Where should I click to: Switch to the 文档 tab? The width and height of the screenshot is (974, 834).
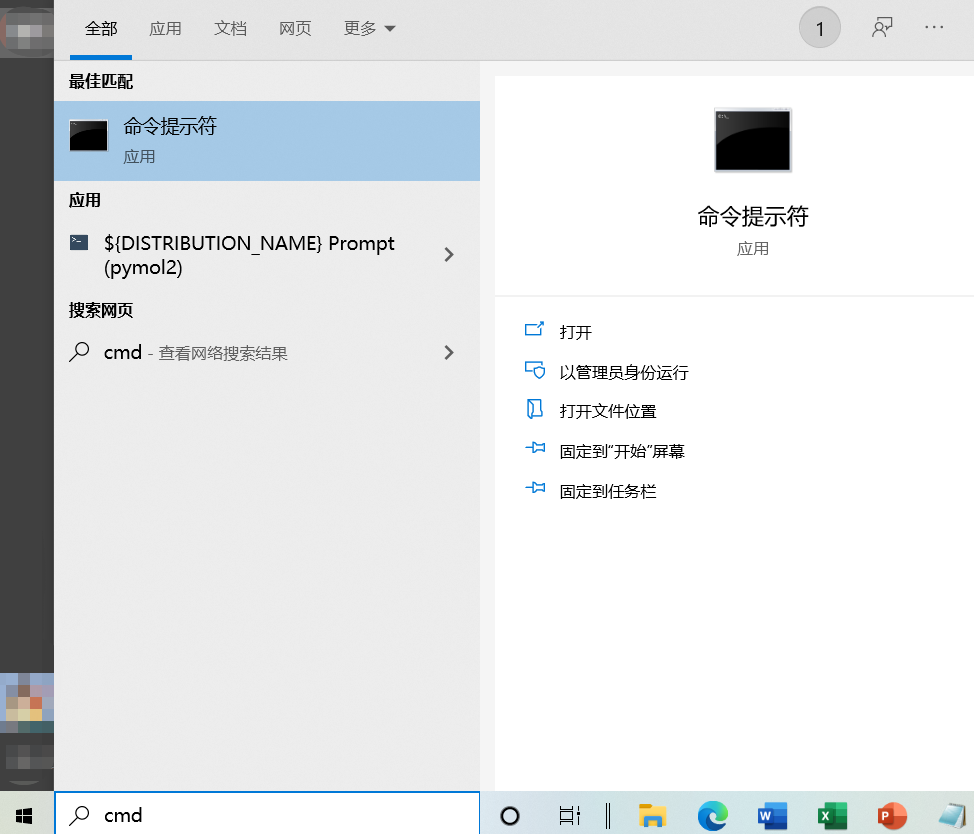tap(231, 28)
